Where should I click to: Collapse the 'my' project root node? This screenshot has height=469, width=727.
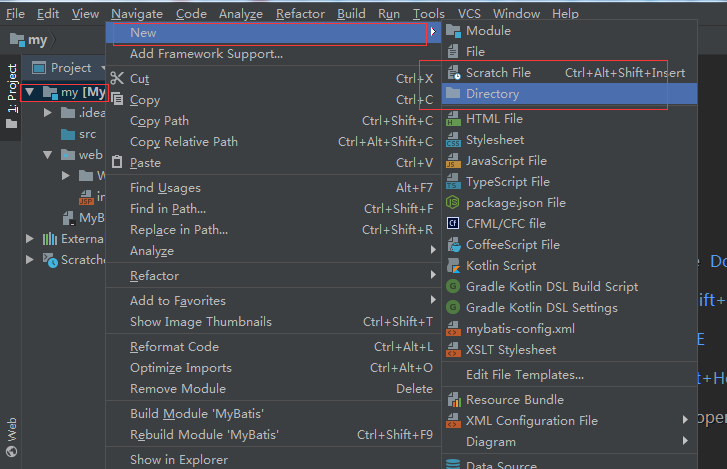[x=30, y=93]
